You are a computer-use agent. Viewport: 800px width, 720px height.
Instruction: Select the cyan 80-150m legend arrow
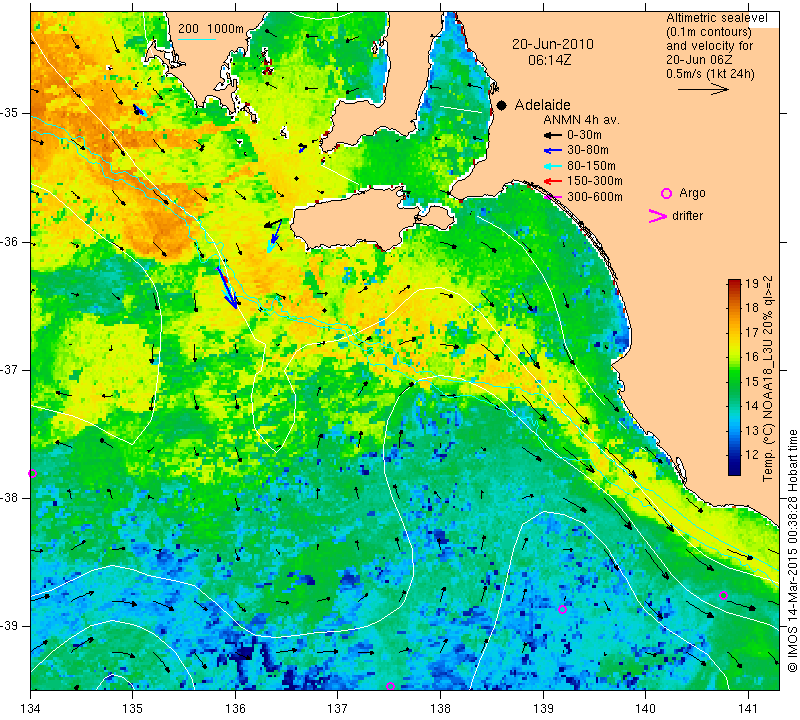[553, 166]
